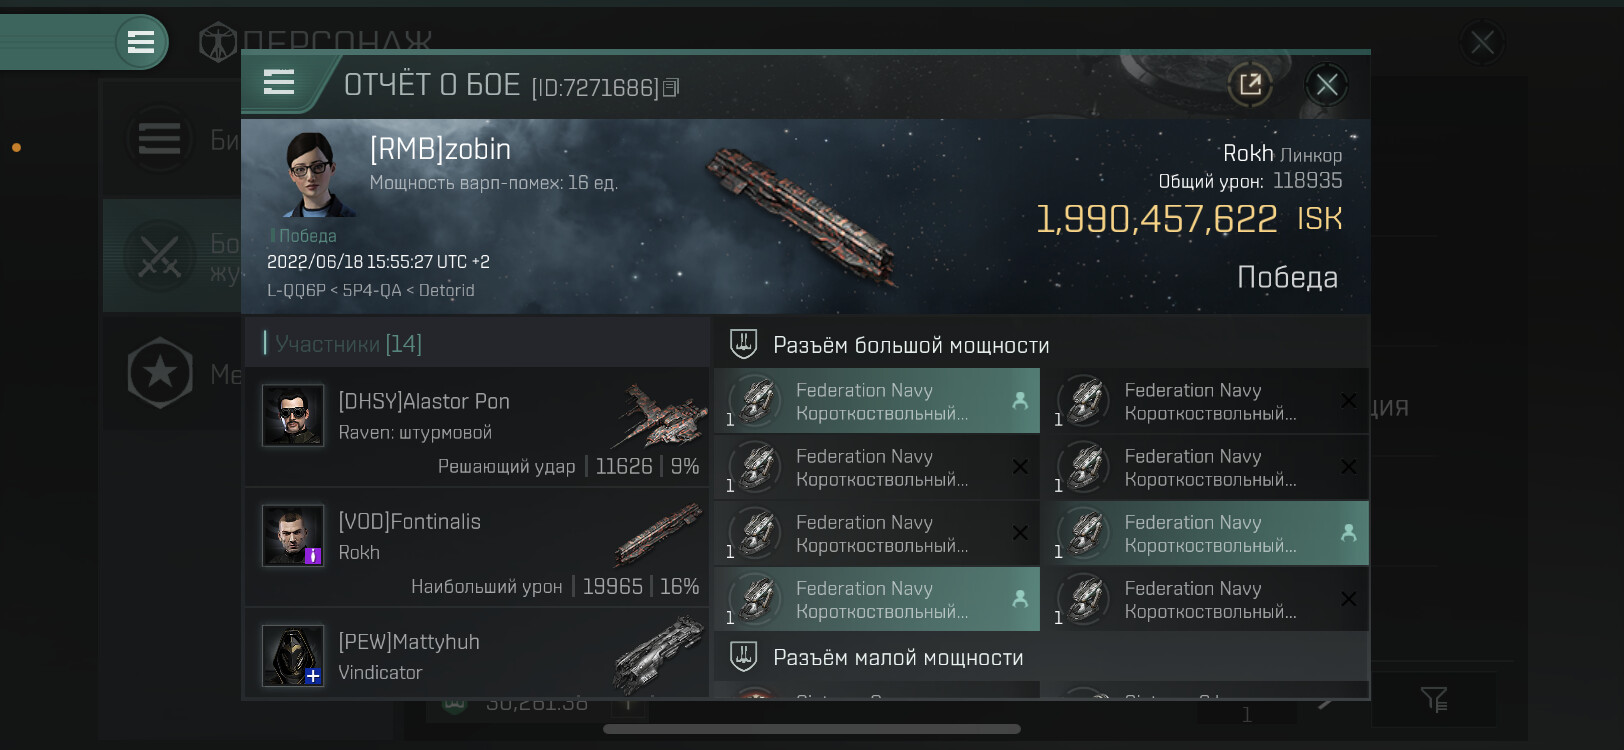Select the bottom-left highlighted Federation Navy railgun

pyautogui.click(x=876, y=599)
